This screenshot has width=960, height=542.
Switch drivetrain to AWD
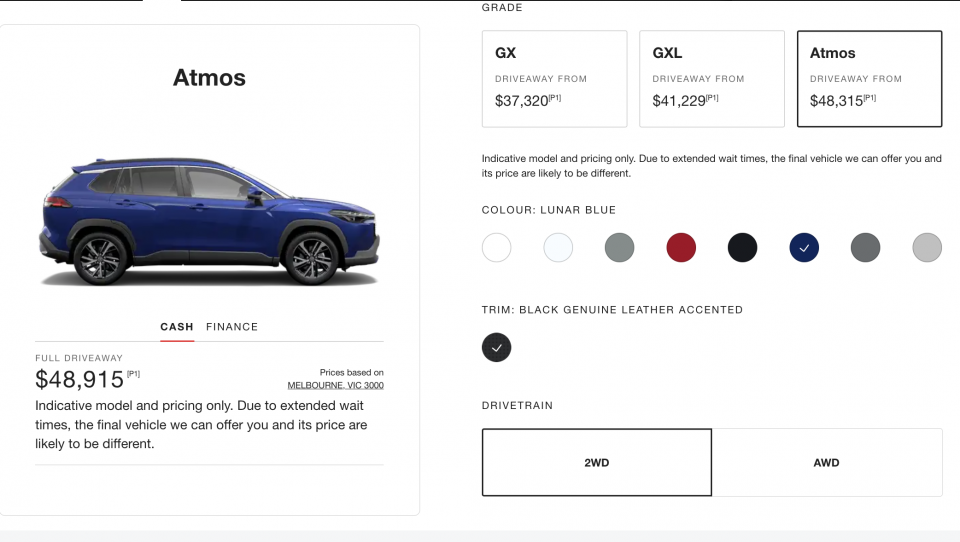(827, 462)
